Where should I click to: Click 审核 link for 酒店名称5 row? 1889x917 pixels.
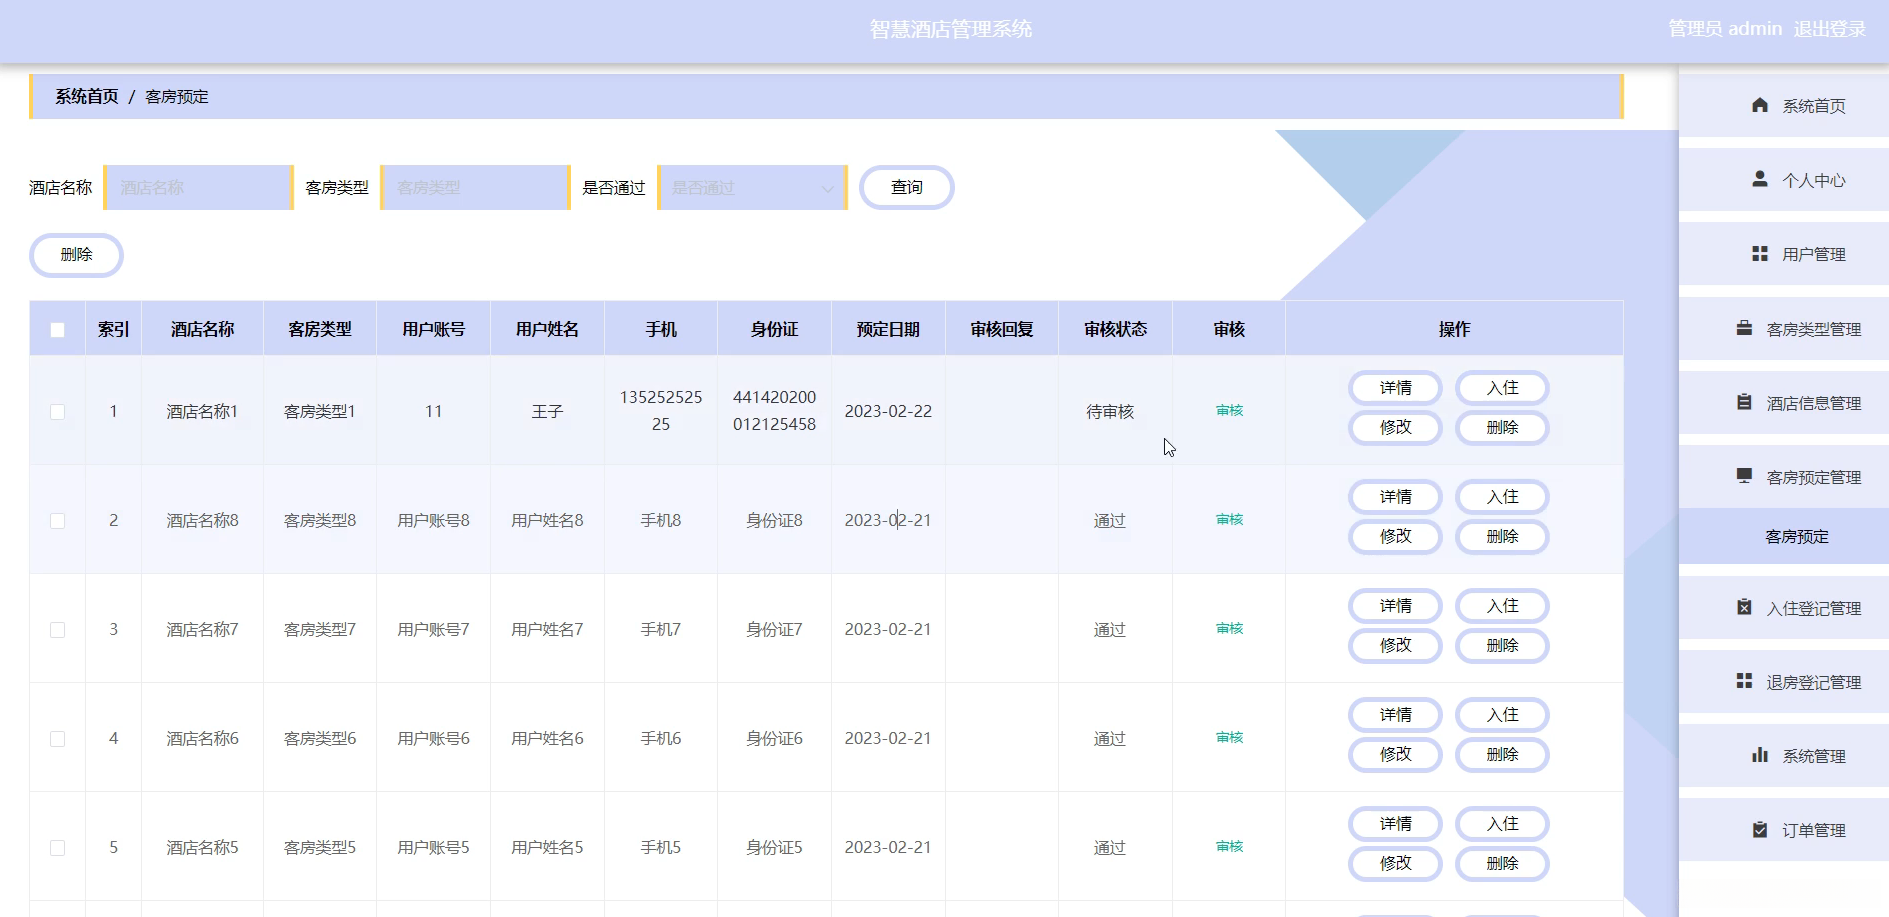tap(1229, 847)
